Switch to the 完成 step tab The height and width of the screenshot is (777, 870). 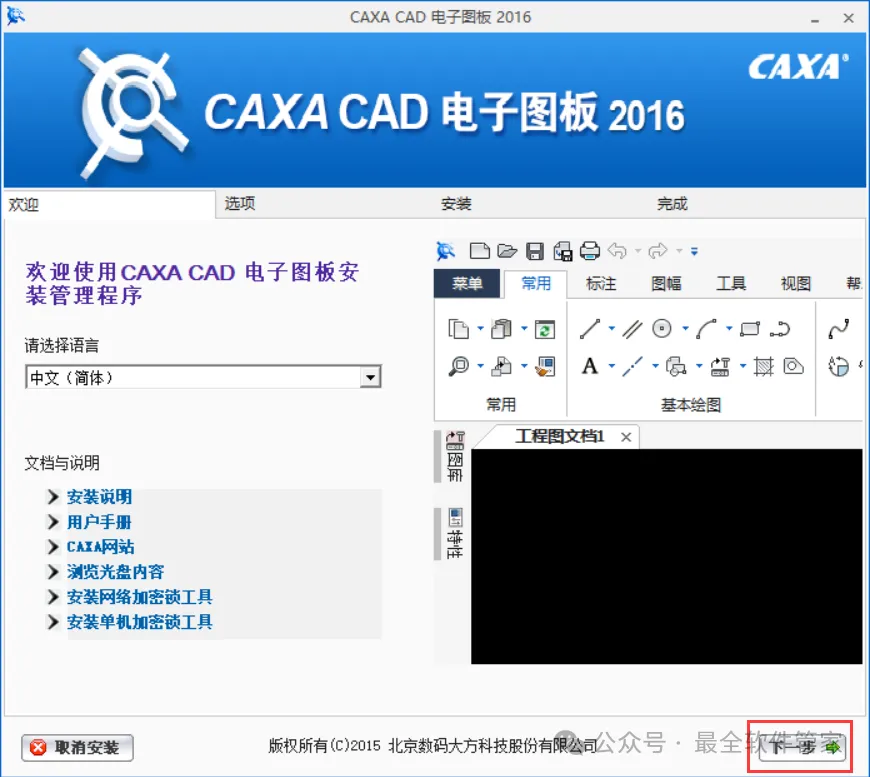(x=672, y=204)
